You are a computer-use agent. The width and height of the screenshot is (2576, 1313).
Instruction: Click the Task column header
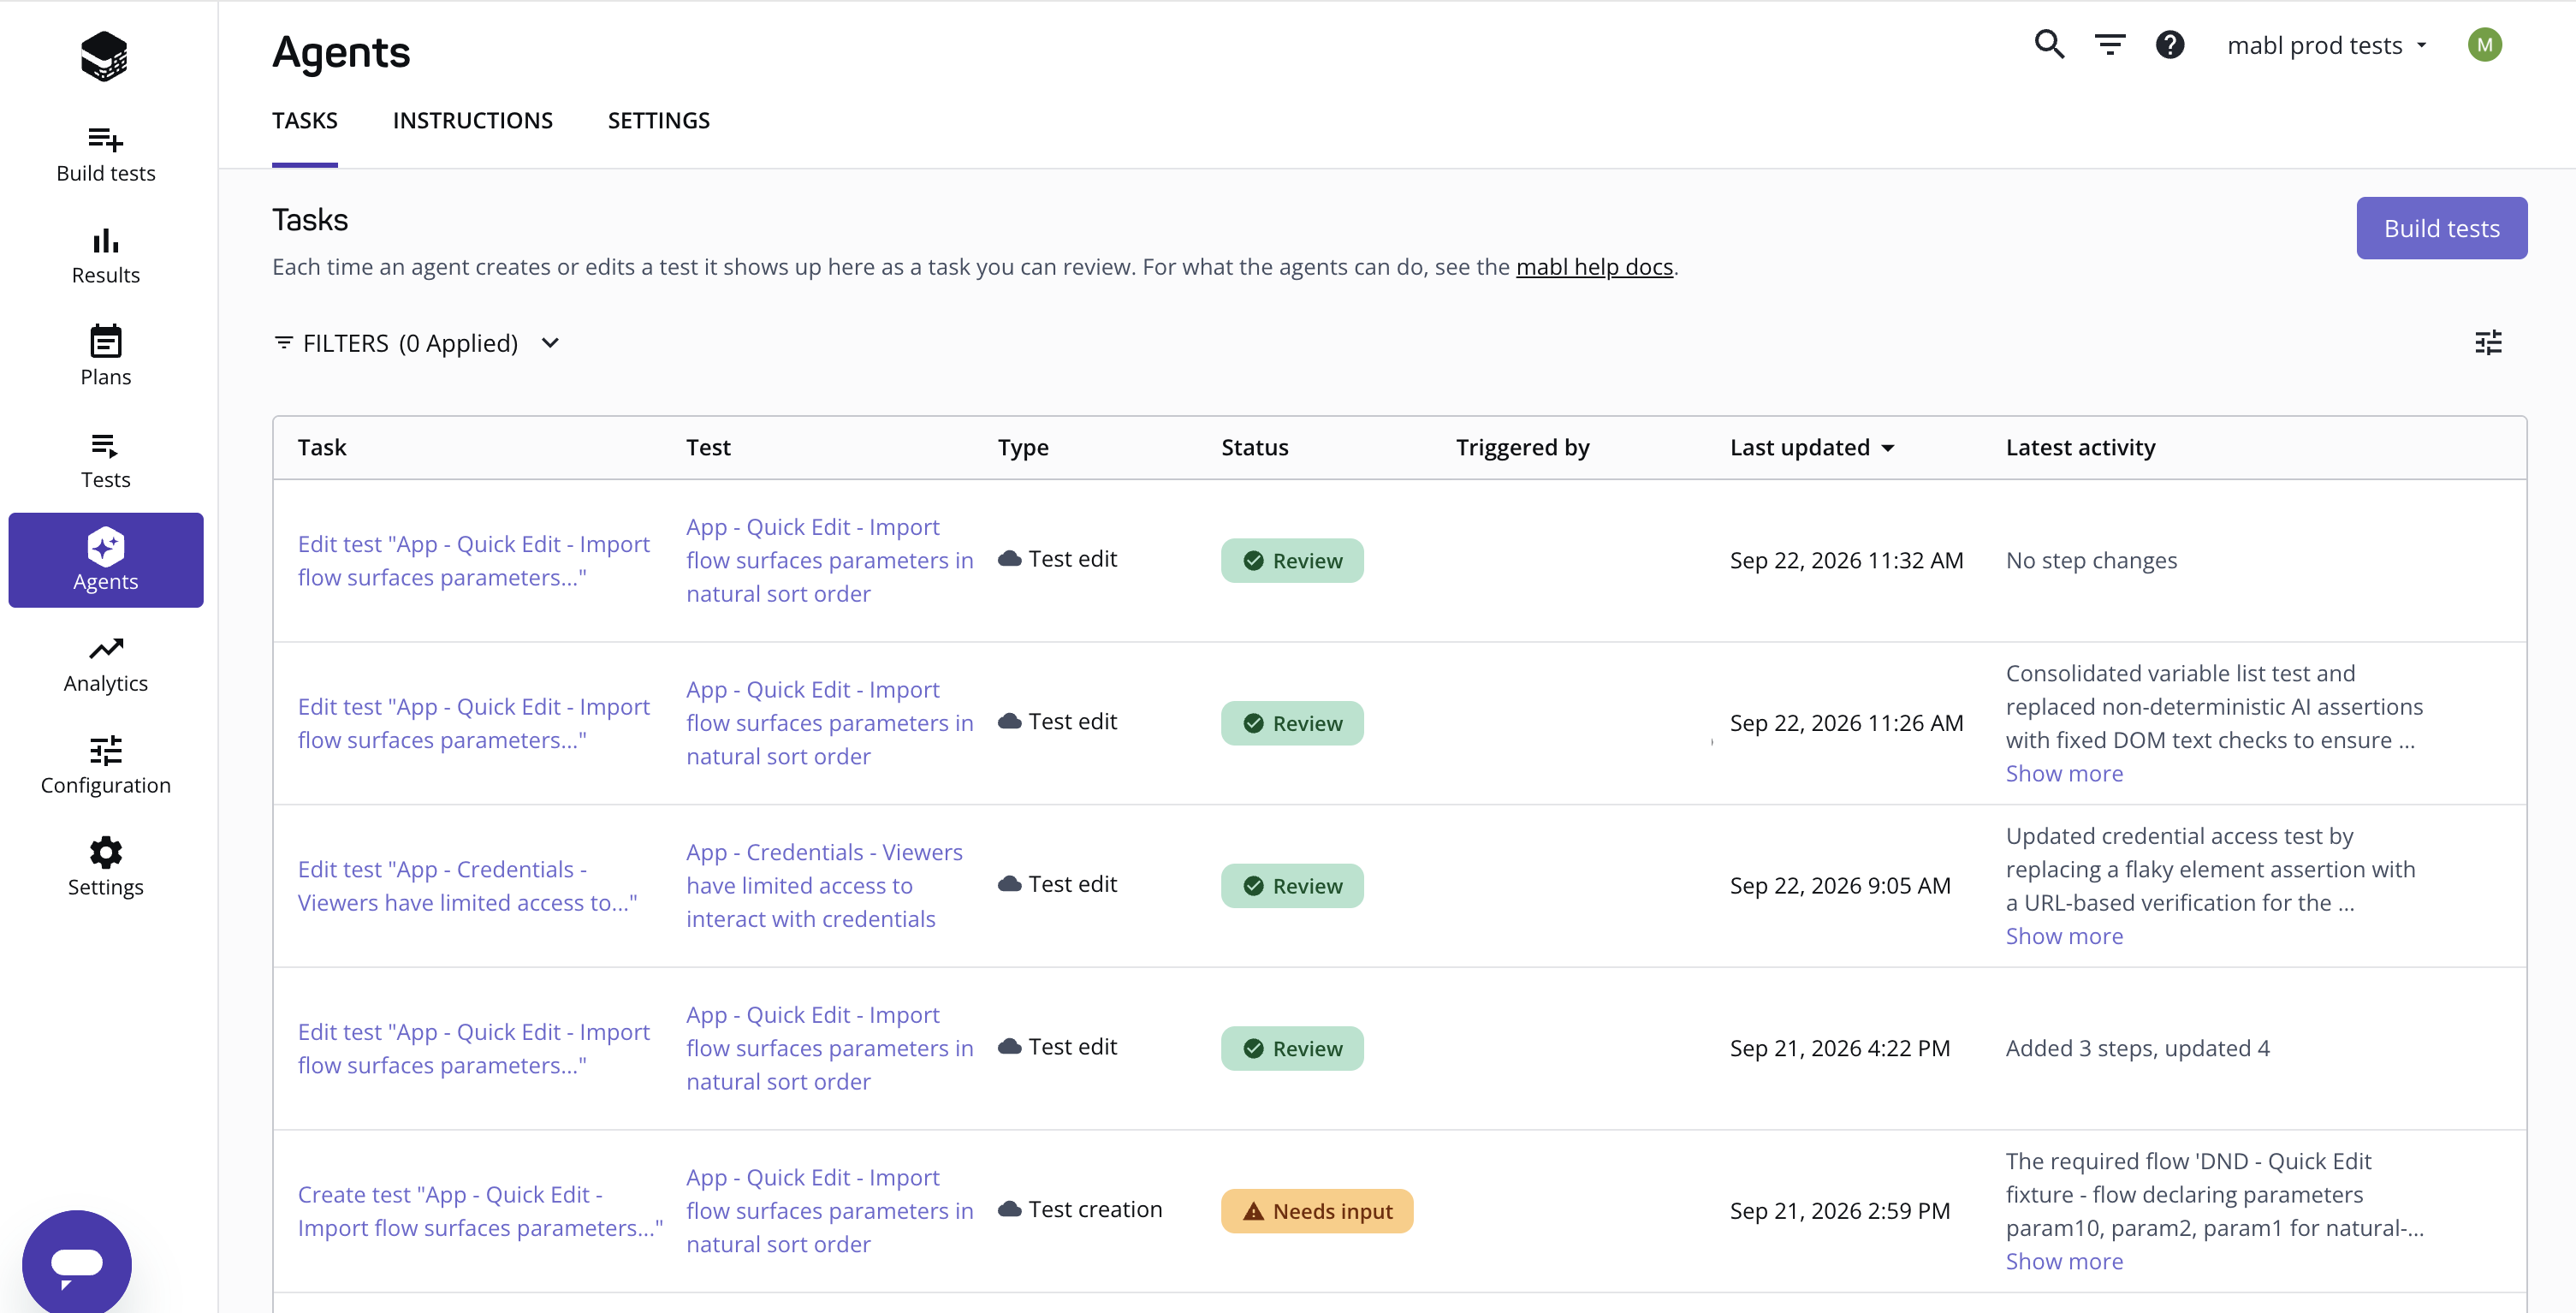[321, 447]
